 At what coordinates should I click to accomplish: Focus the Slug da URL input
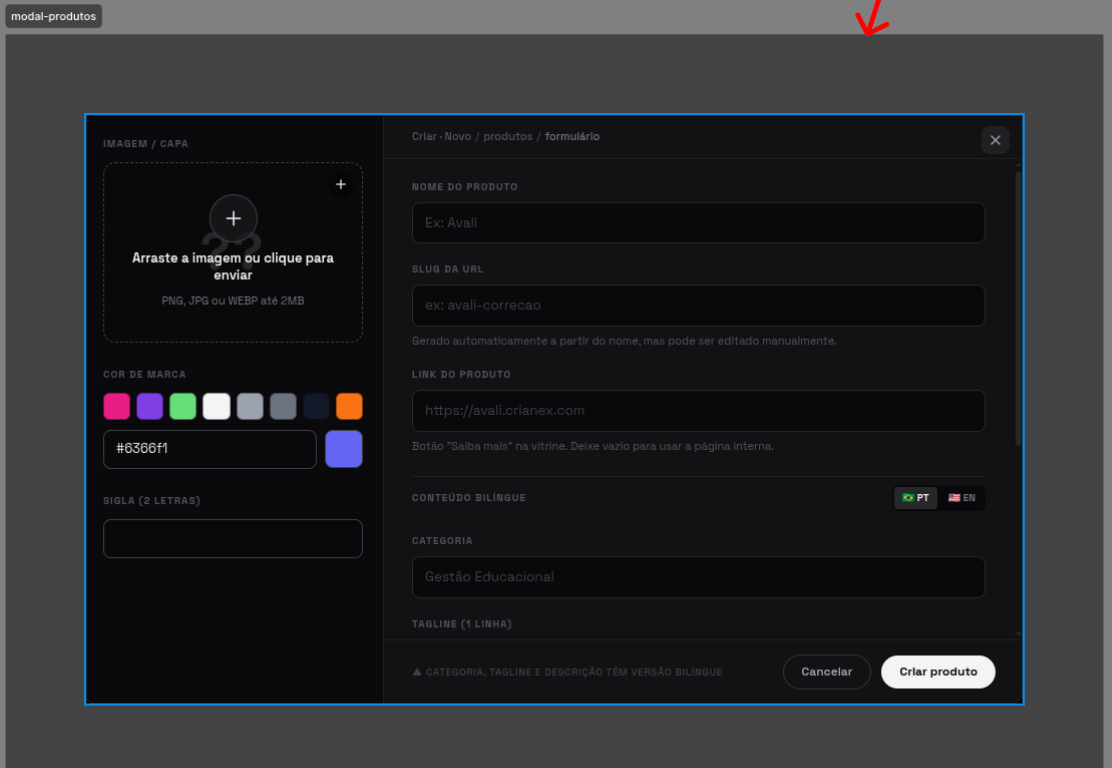(699, 306)
